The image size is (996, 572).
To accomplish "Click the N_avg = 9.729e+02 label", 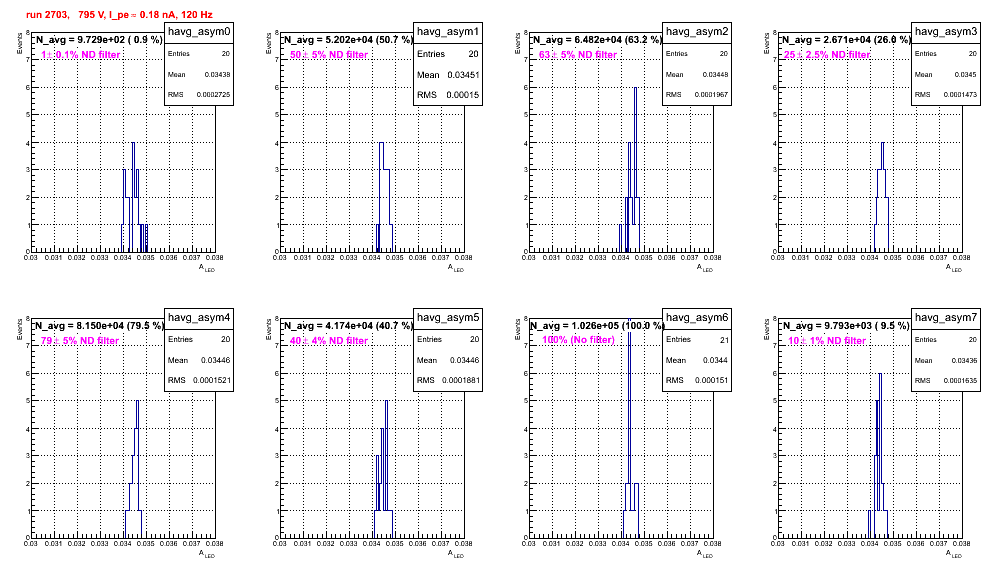I will (99, 40).
